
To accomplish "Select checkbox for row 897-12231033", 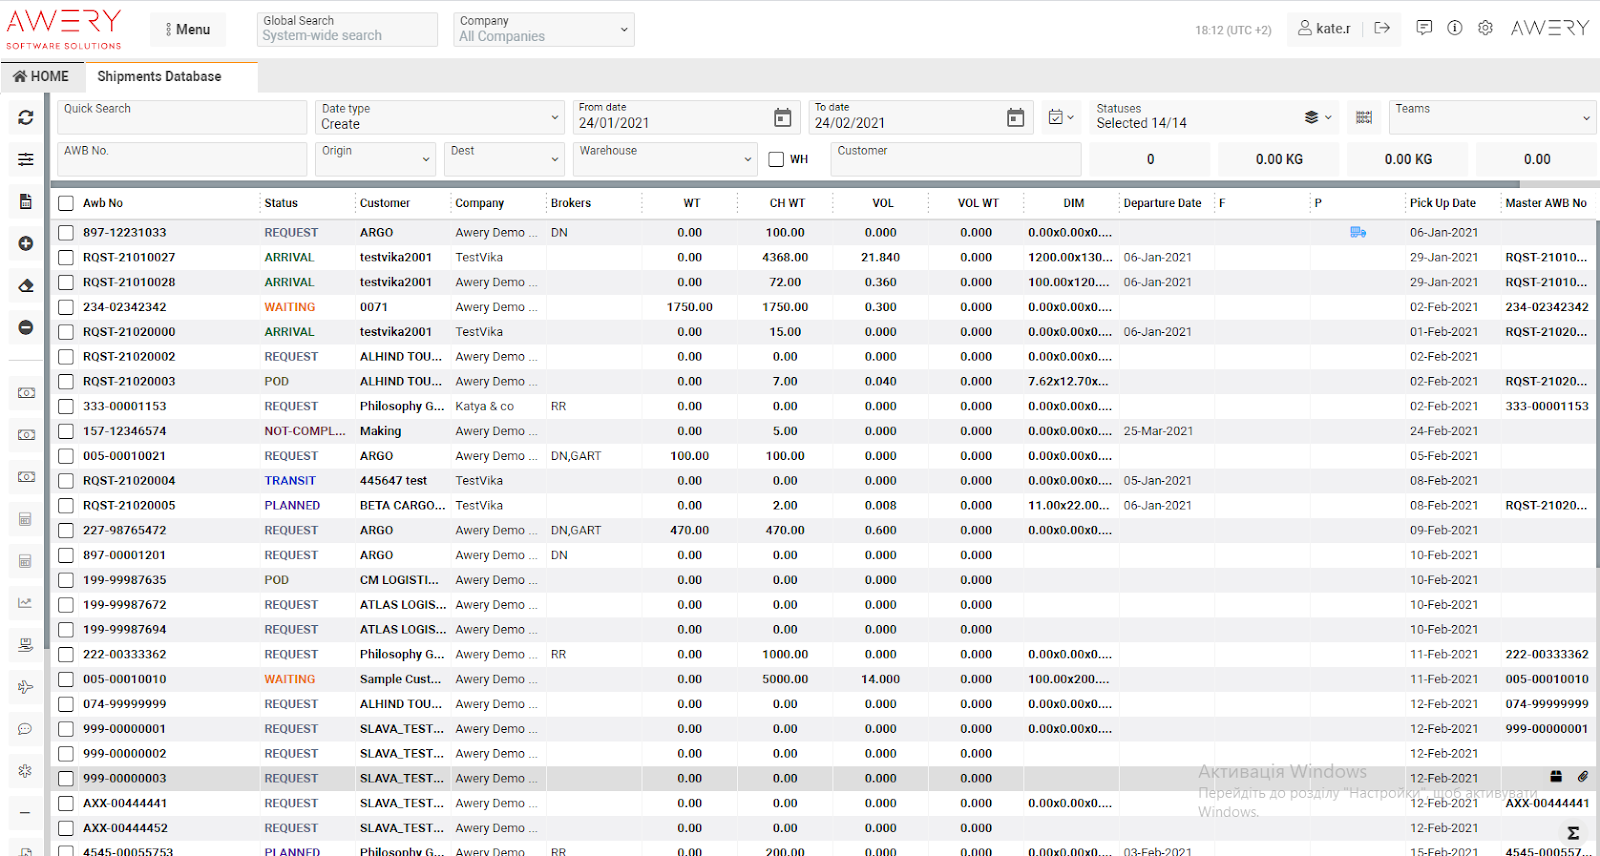I will pos(66,232).
